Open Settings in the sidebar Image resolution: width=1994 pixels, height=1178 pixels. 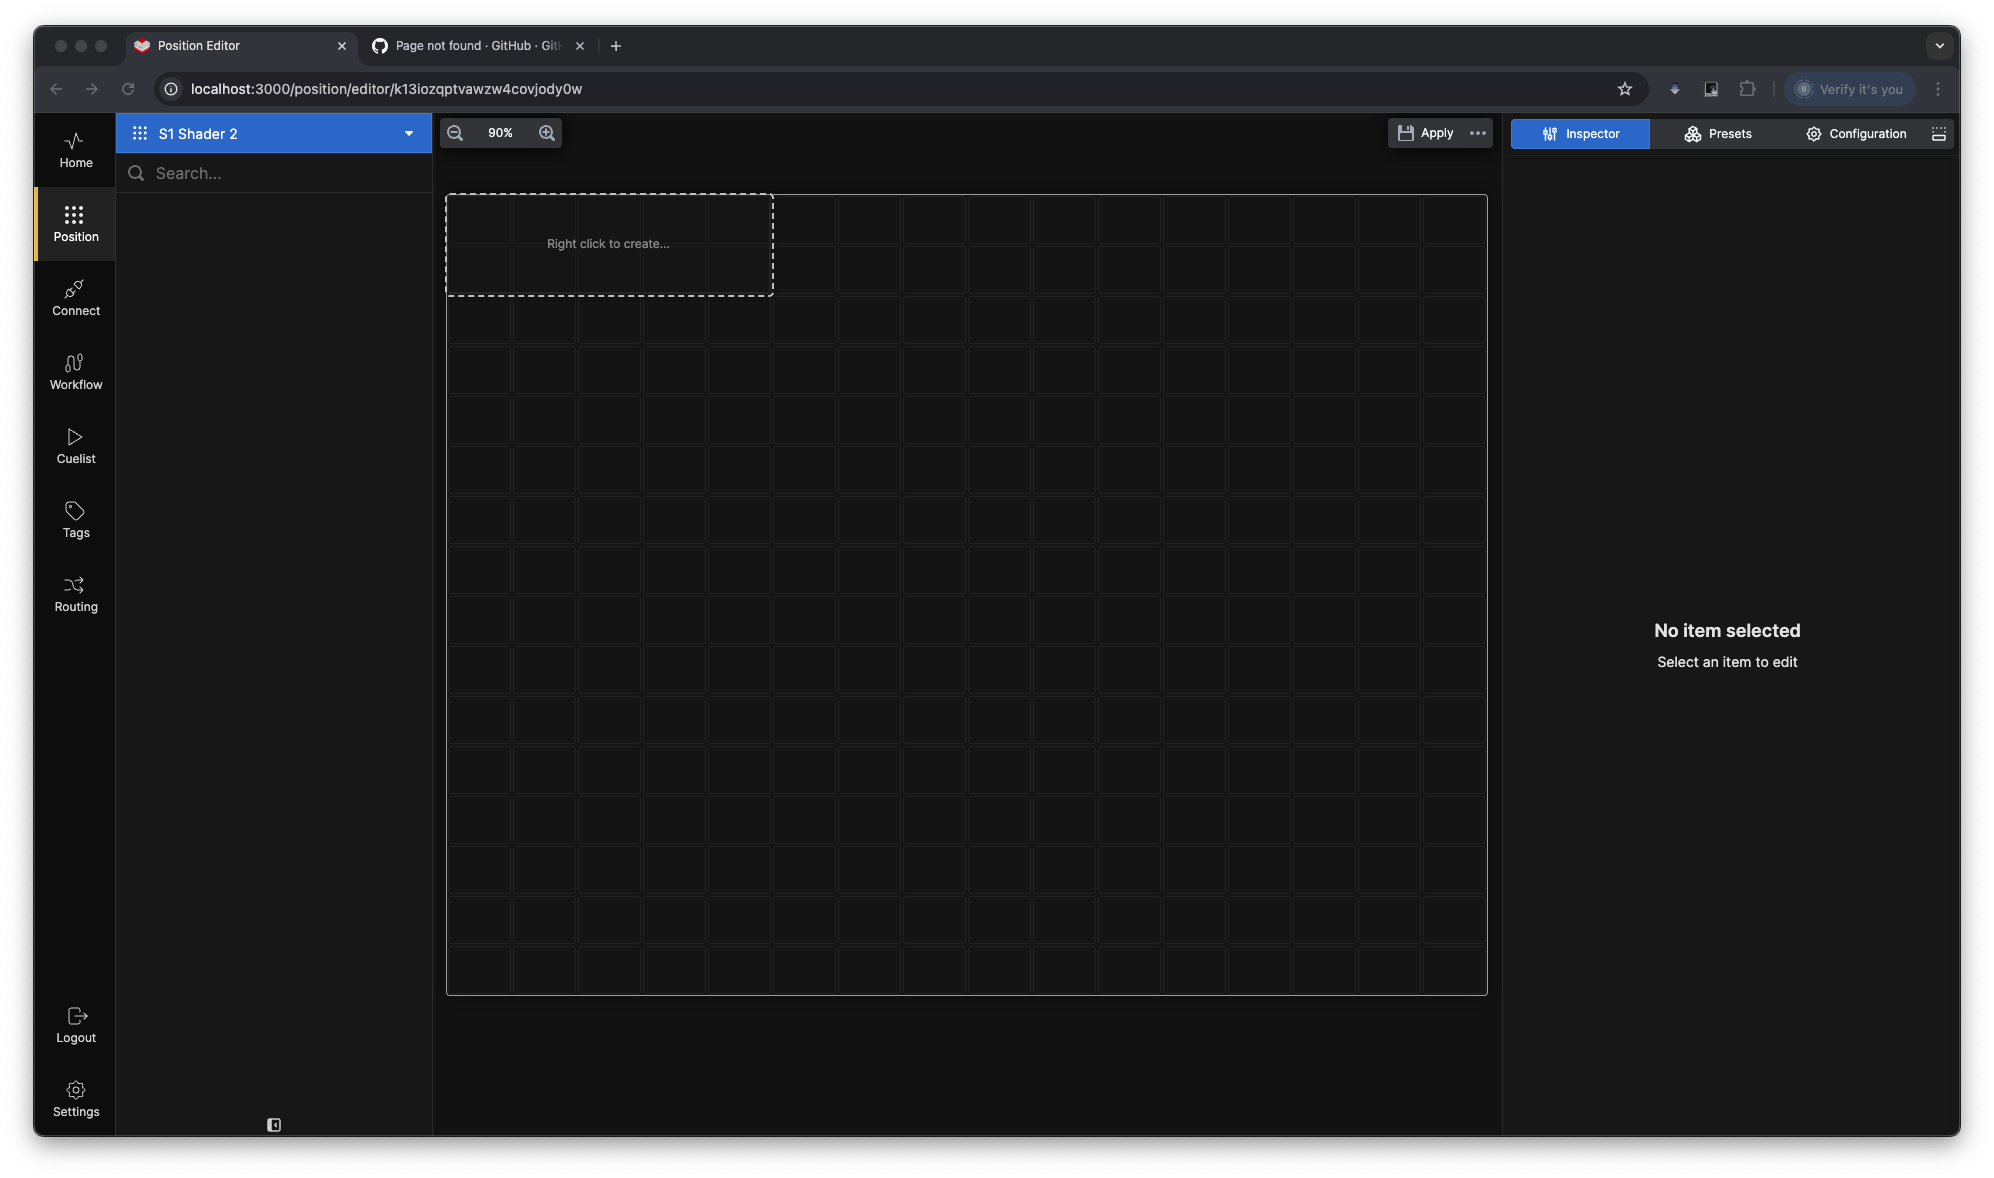[x=75, y=1099]
